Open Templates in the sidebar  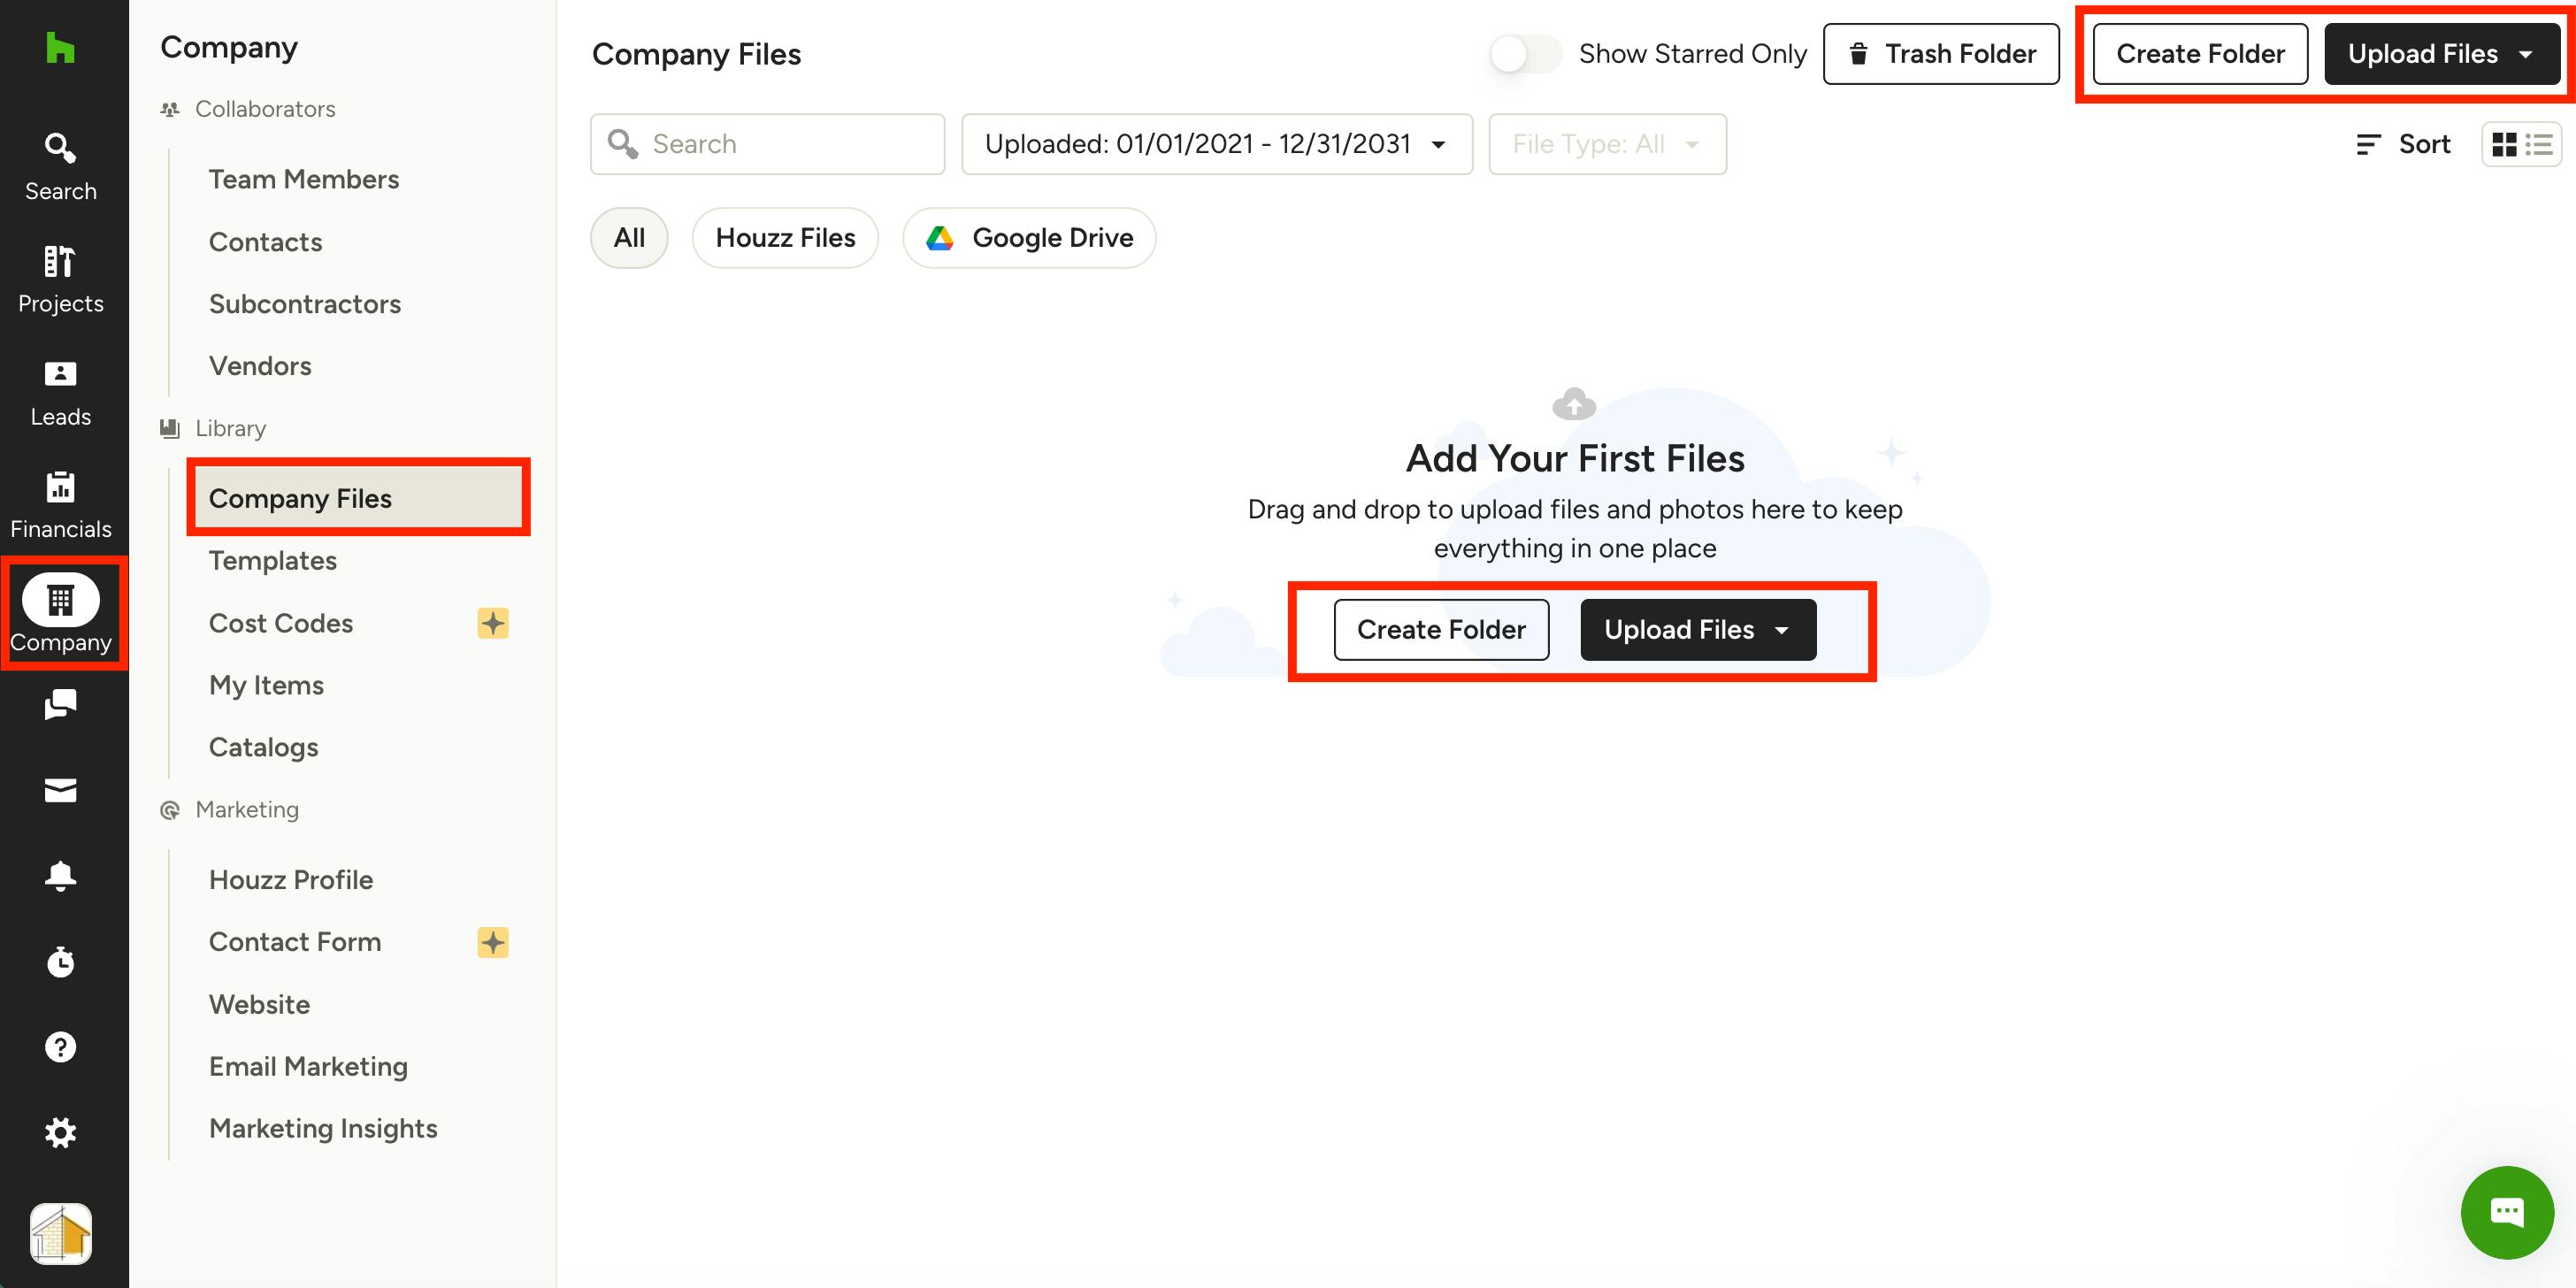pos(273,561)
